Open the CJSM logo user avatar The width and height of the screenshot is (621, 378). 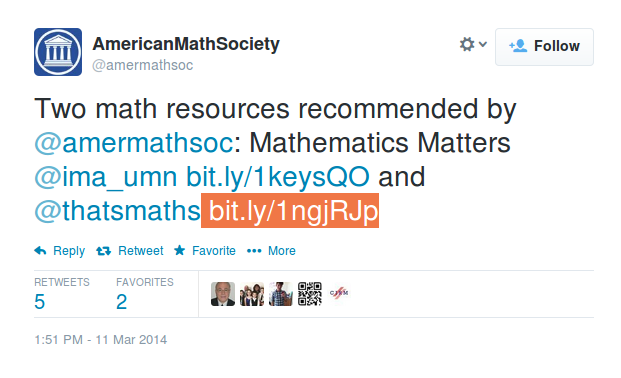point(339,294)
